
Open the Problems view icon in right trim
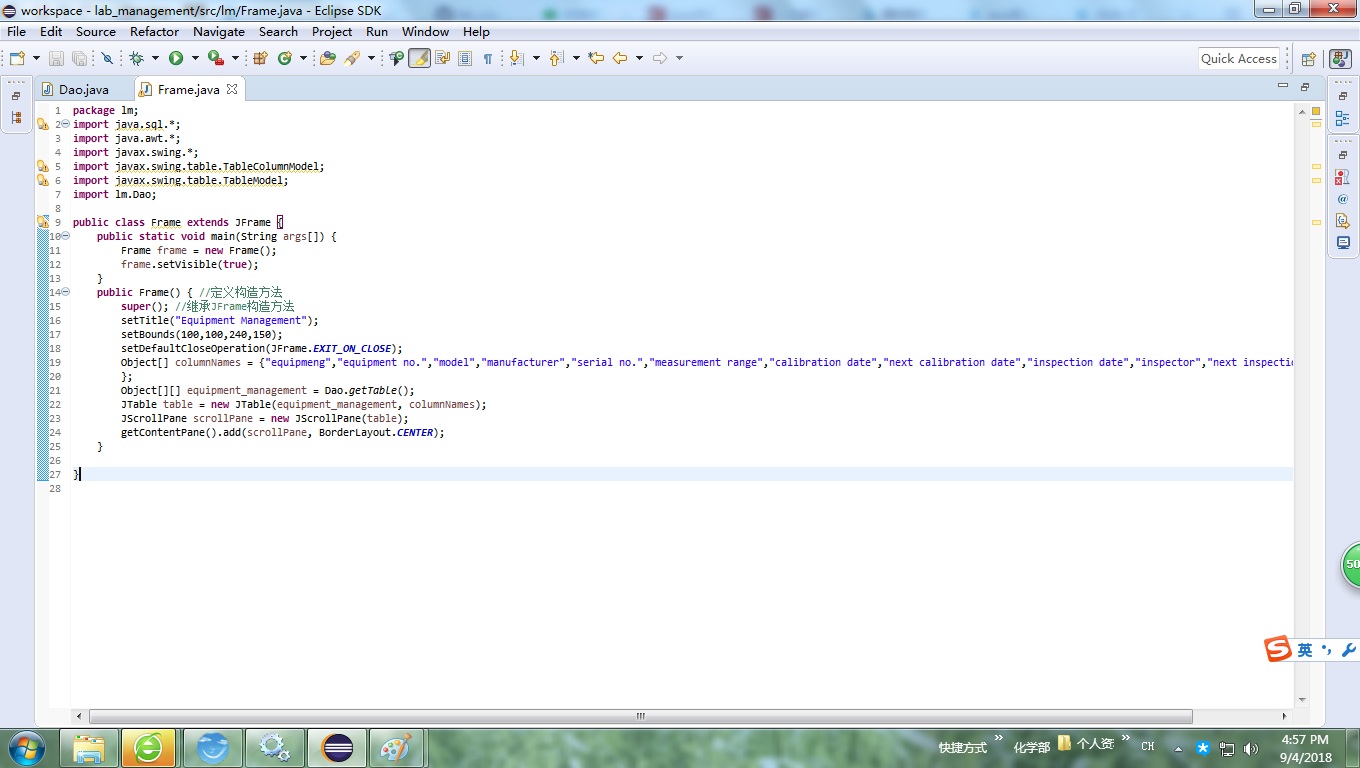1342,177
